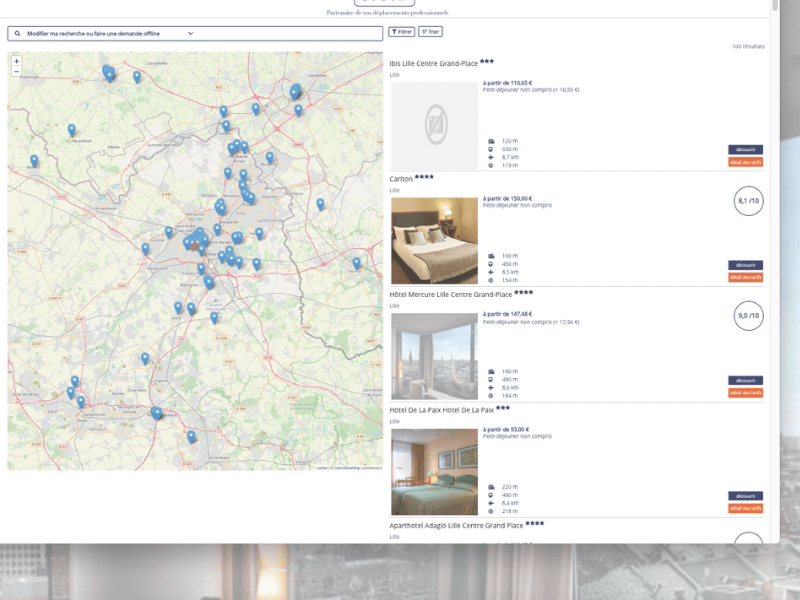This screenshot has height=600, width=800.
Task: Open the Ibis Lille Centre Grand-Place hotel title
Action: tap(433, 64)
